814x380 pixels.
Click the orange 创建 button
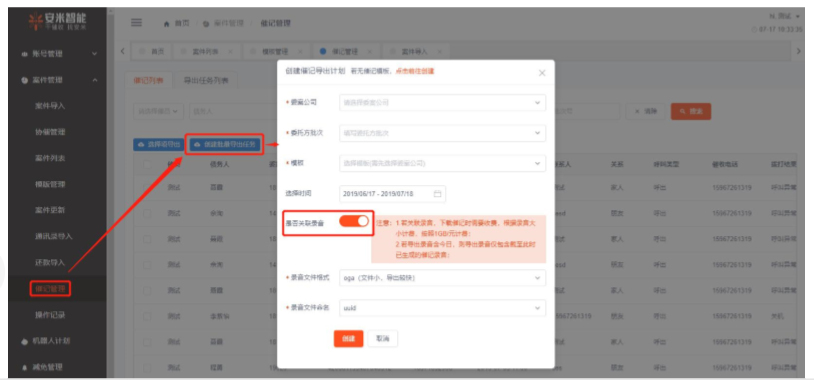[x=348, y=338]
